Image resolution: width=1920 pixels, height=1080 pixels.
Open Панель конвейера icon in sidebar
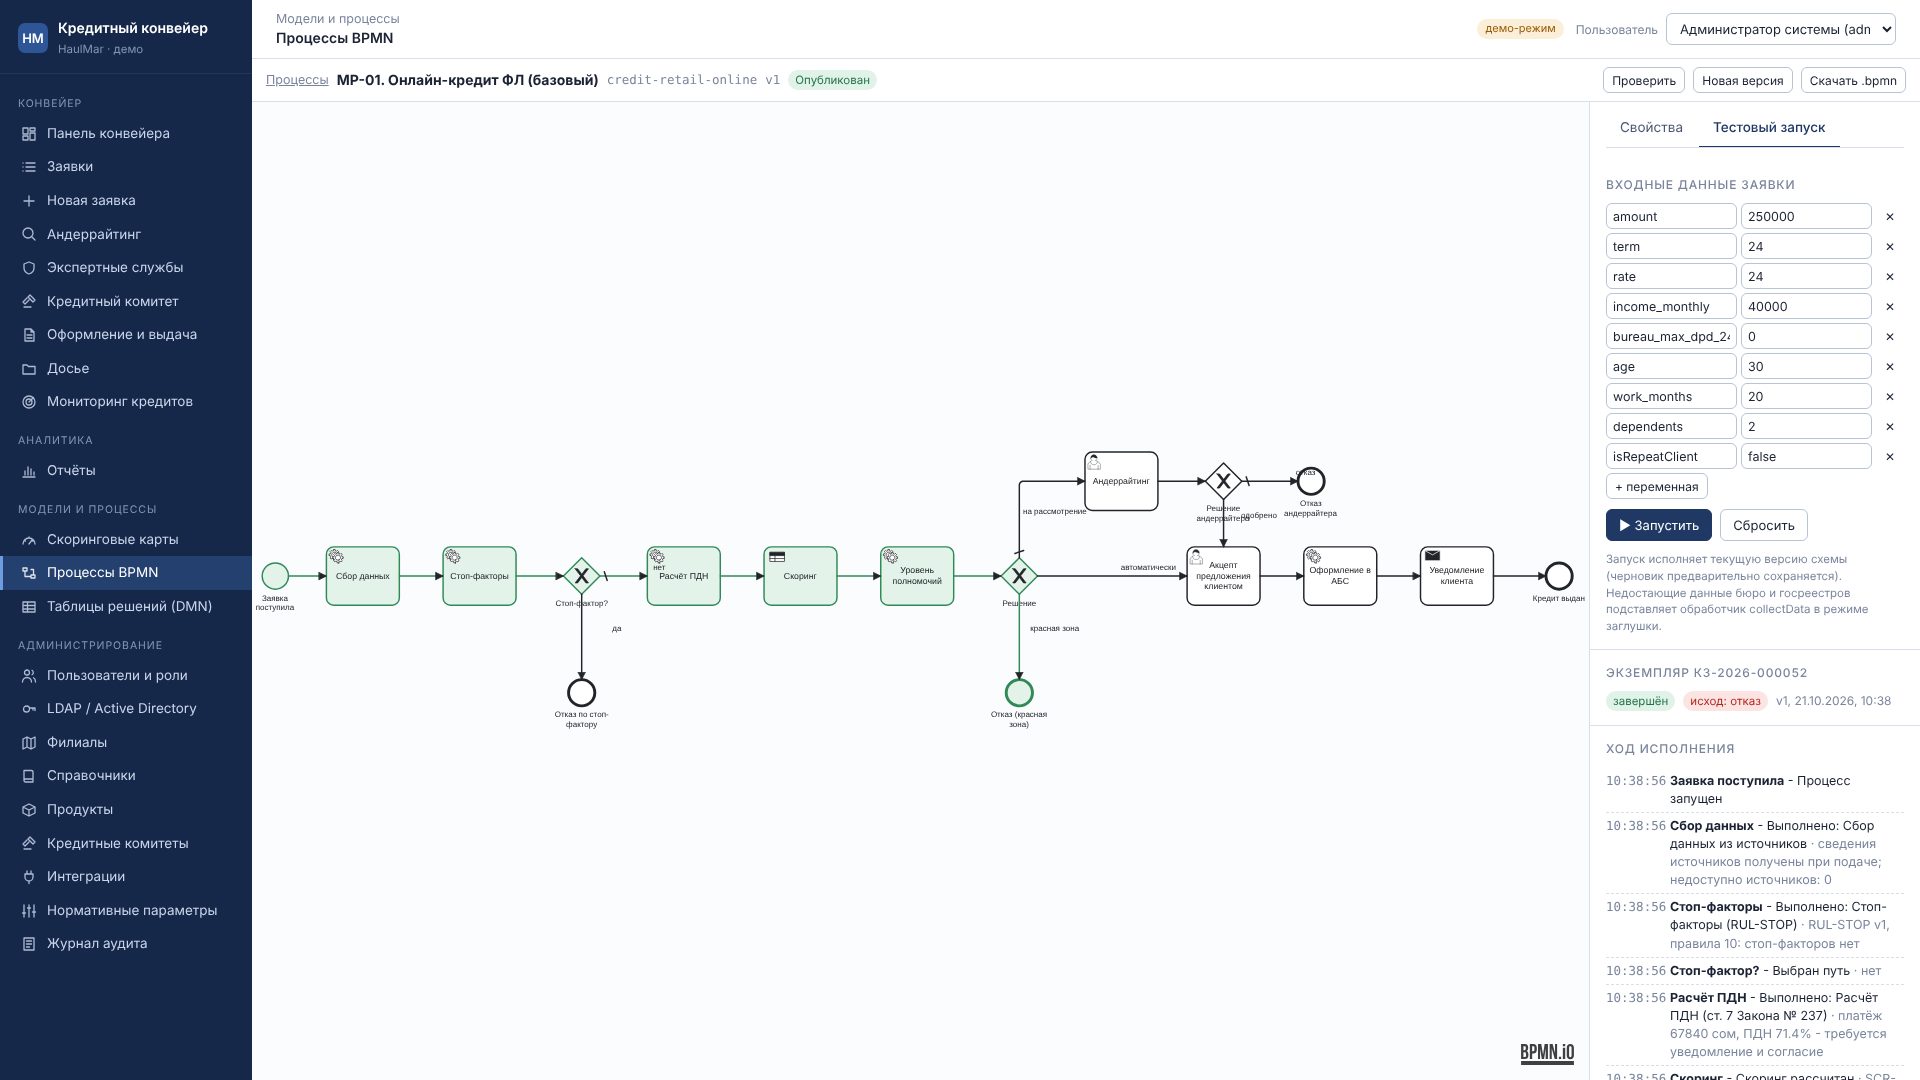pos(29,134)
